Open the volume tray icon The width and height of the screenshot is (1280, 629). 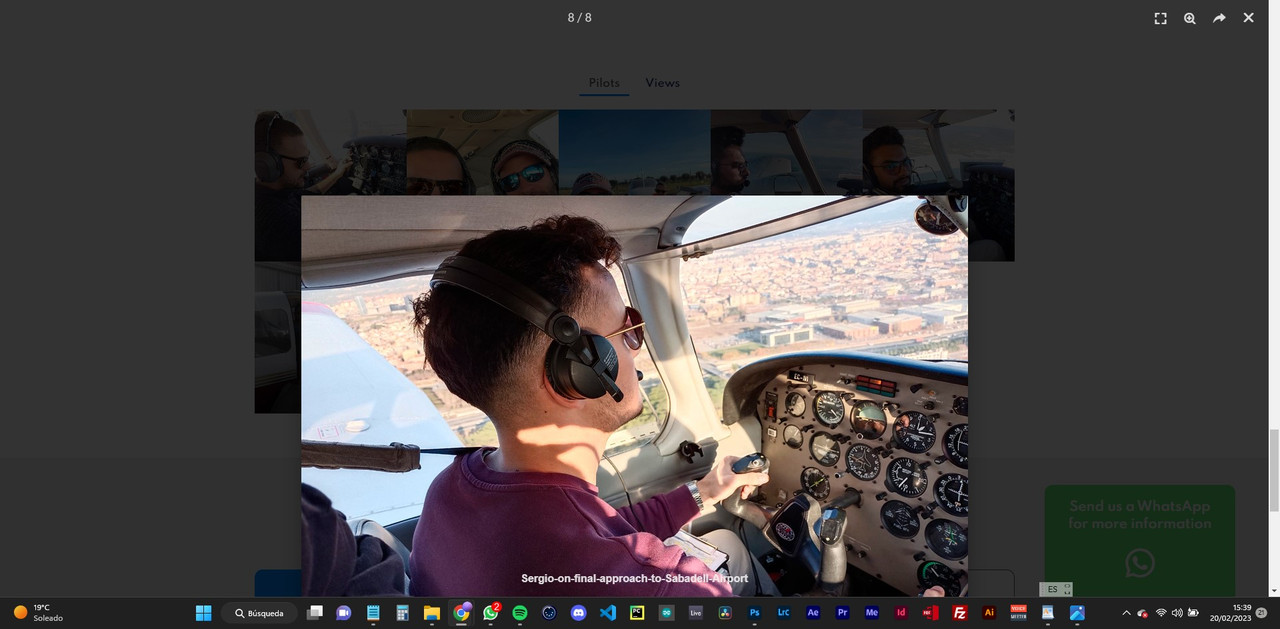[x=1177, y=613]
